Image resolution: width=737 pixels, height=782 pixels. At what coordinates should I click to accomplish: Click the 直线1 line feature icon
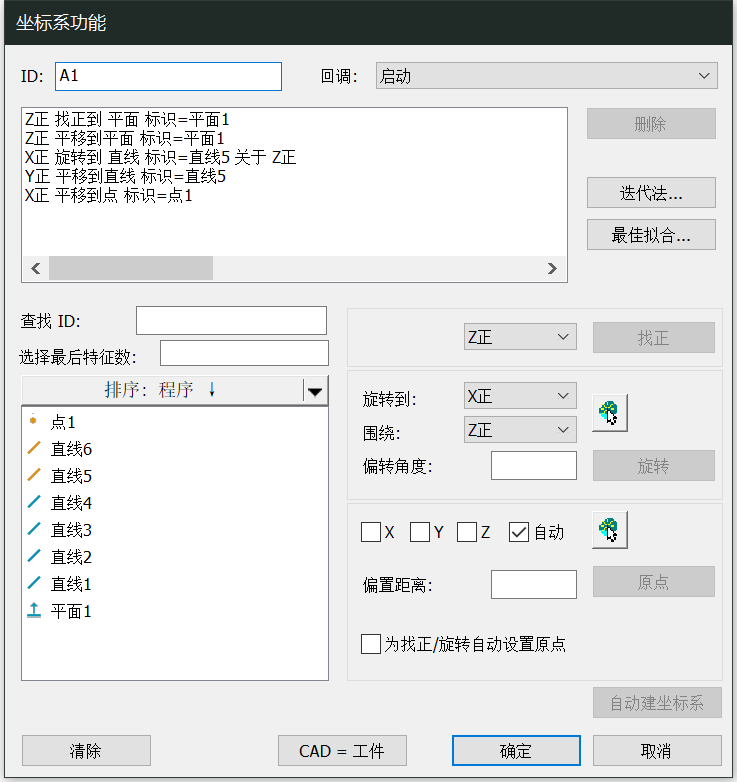tap(34, 584)
